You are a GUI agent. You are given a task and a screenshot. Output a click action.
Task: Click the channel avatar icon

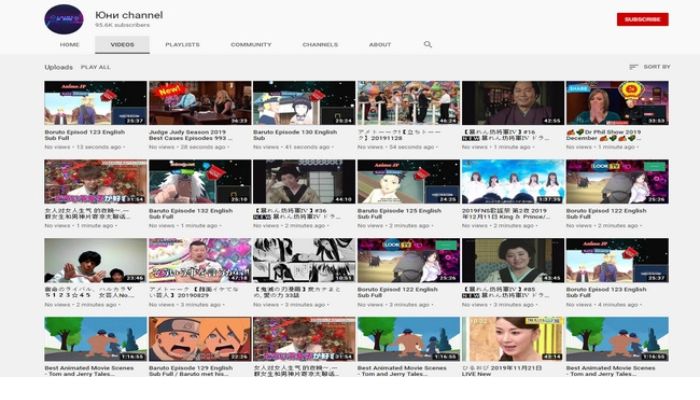pos(64,20)
